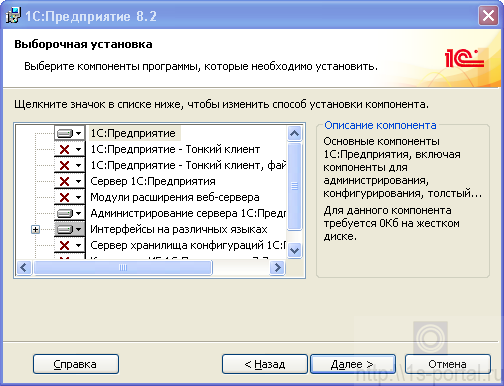This screenshot has width=504, height=386.
Task: Open install dropdown for Сервер хранилища конфигураций
Action: pos(70,245)
